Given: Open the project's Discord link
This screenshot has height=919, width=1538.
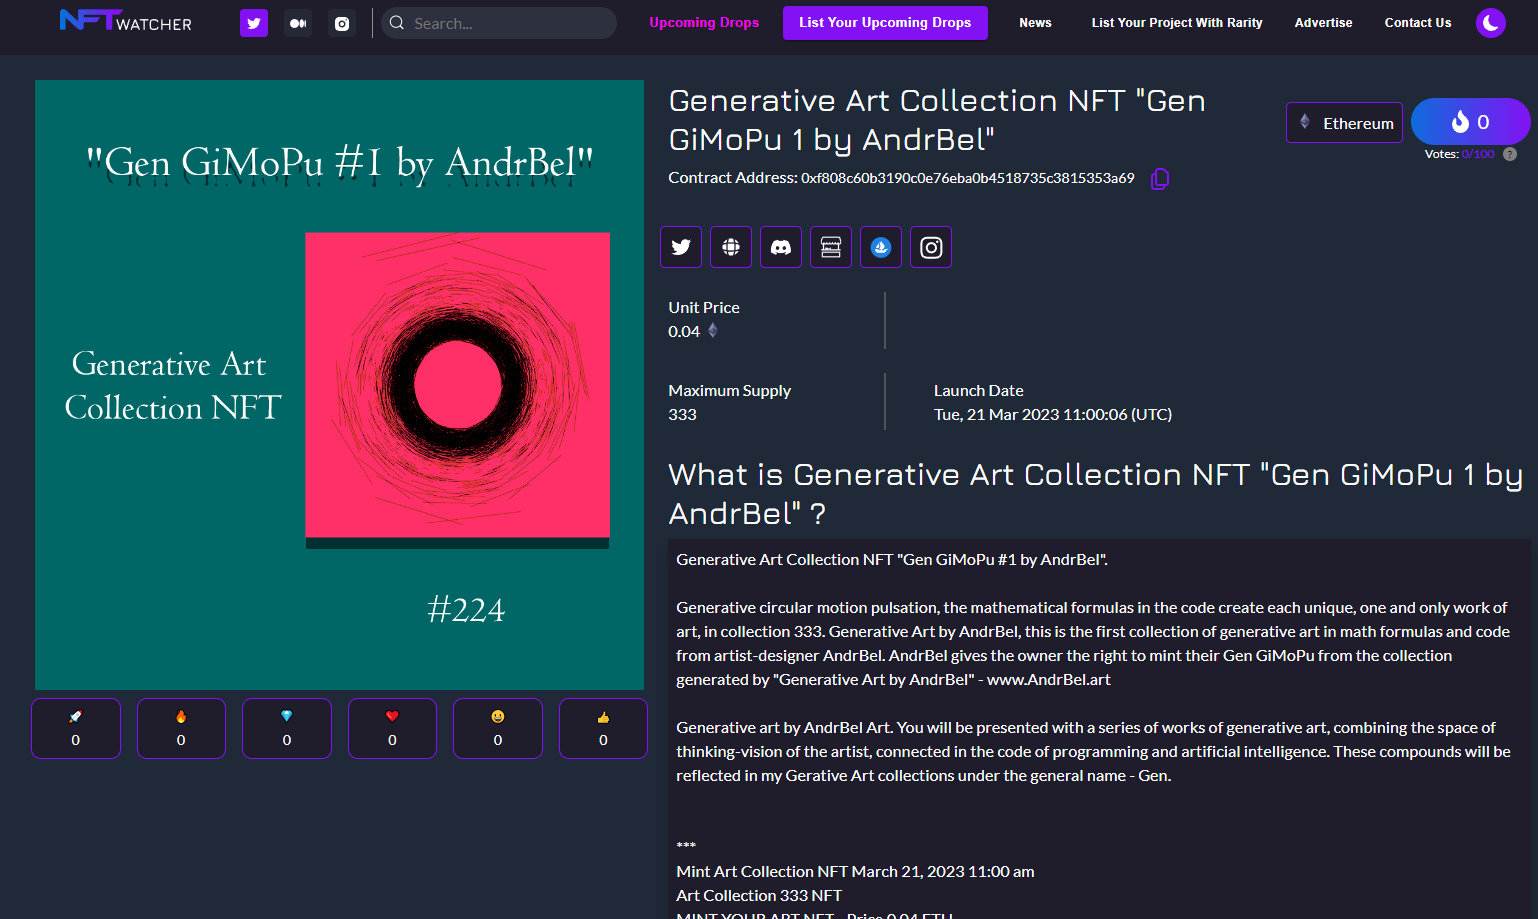Looking at the screenshot, I should coord(781,247).
